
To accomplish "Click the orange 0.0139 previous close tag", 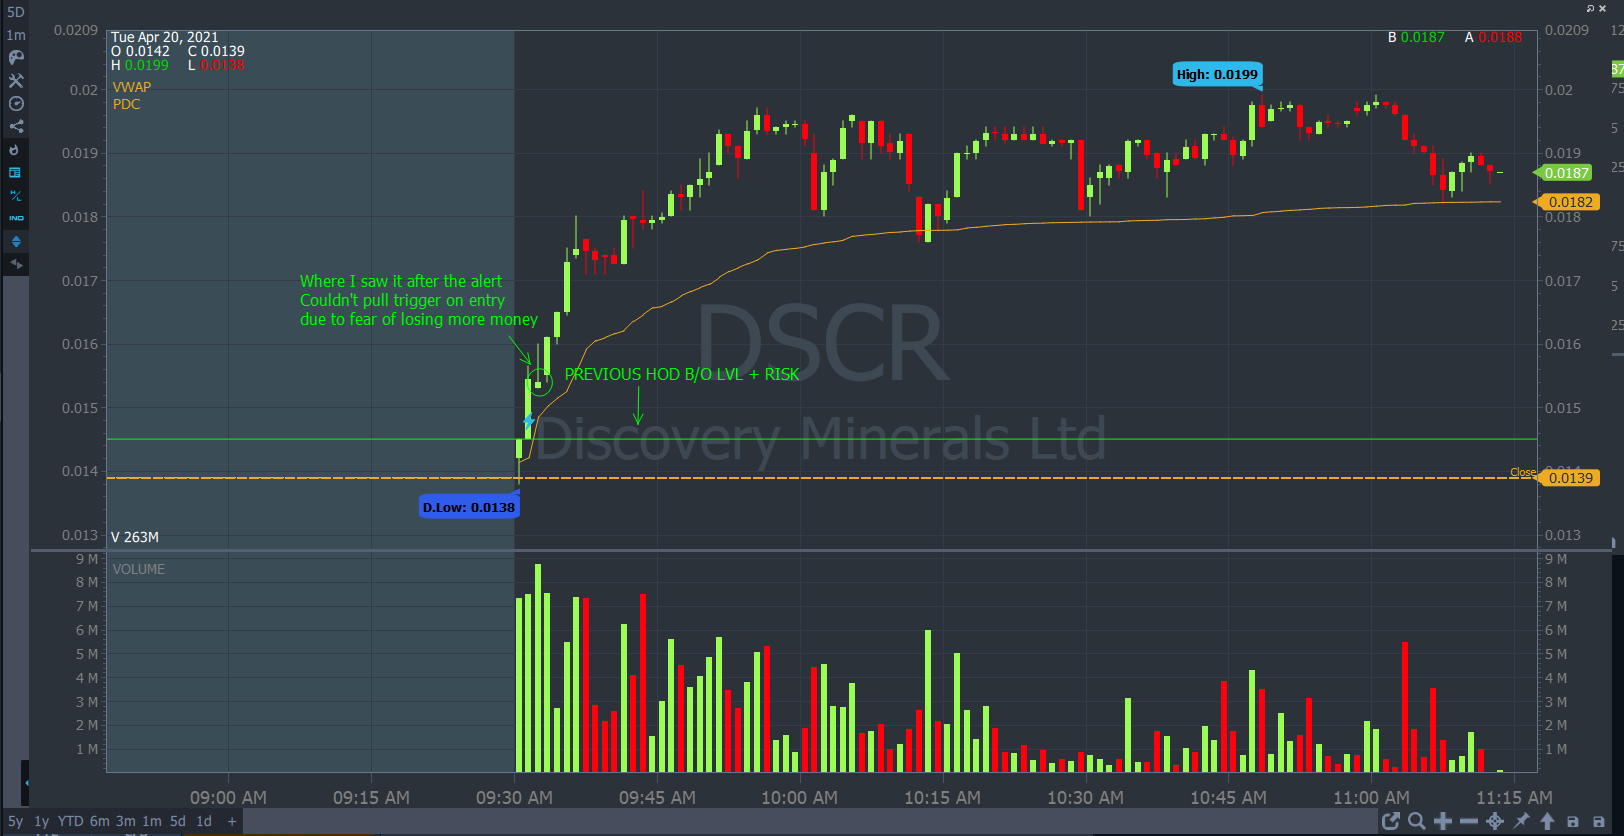I will 1567,478.
